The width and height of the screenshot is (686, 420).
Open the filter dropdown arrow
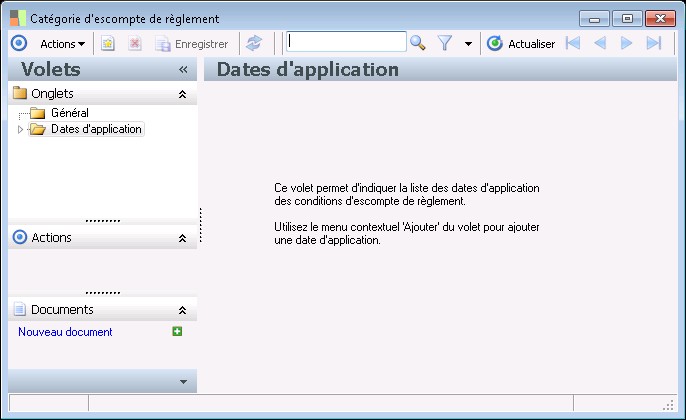[x=468, y=44]
